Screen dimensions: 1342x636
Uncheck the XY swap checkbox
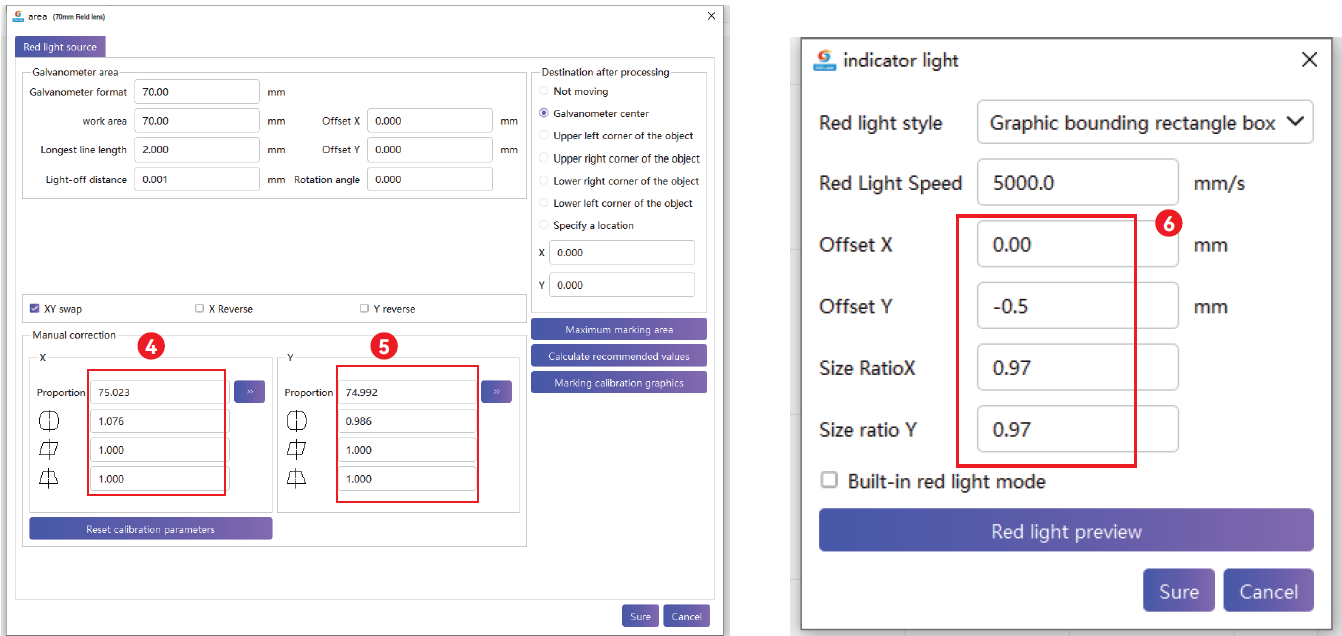35,309
